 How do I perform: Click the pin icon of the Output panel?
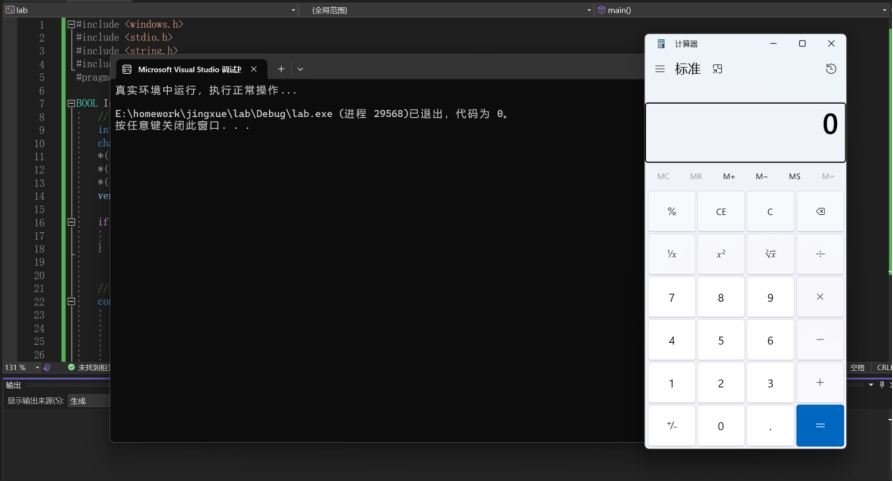pos(882,385)
